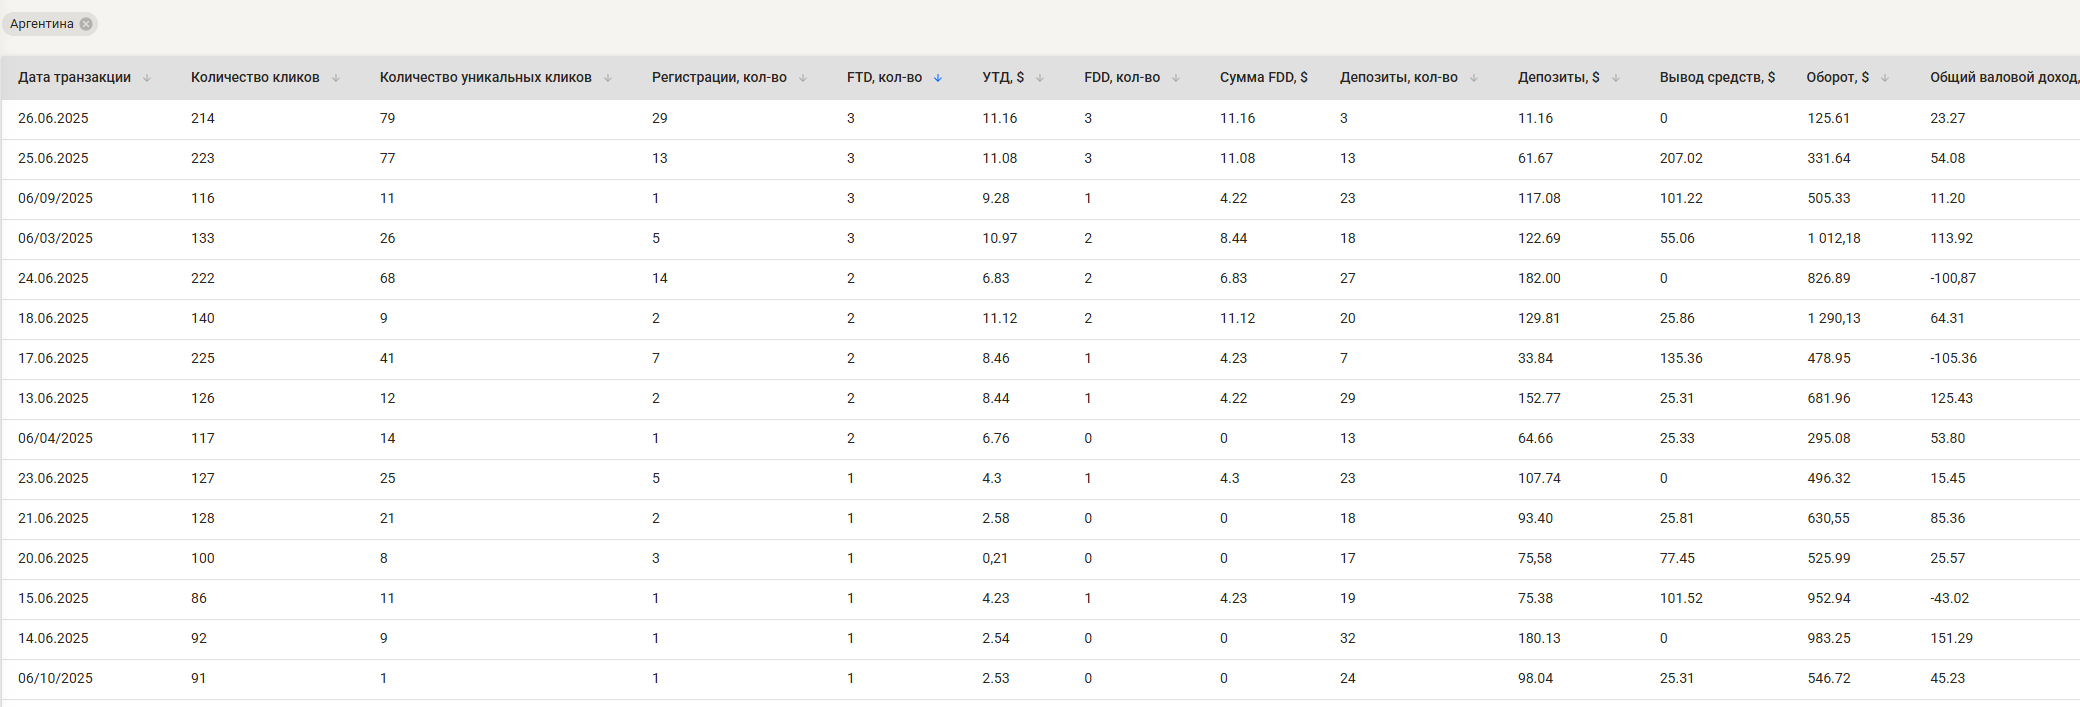The image size is (2080, 707).
Task: Select the 1 290,13 turnover cell
Action: (1834, 318)
